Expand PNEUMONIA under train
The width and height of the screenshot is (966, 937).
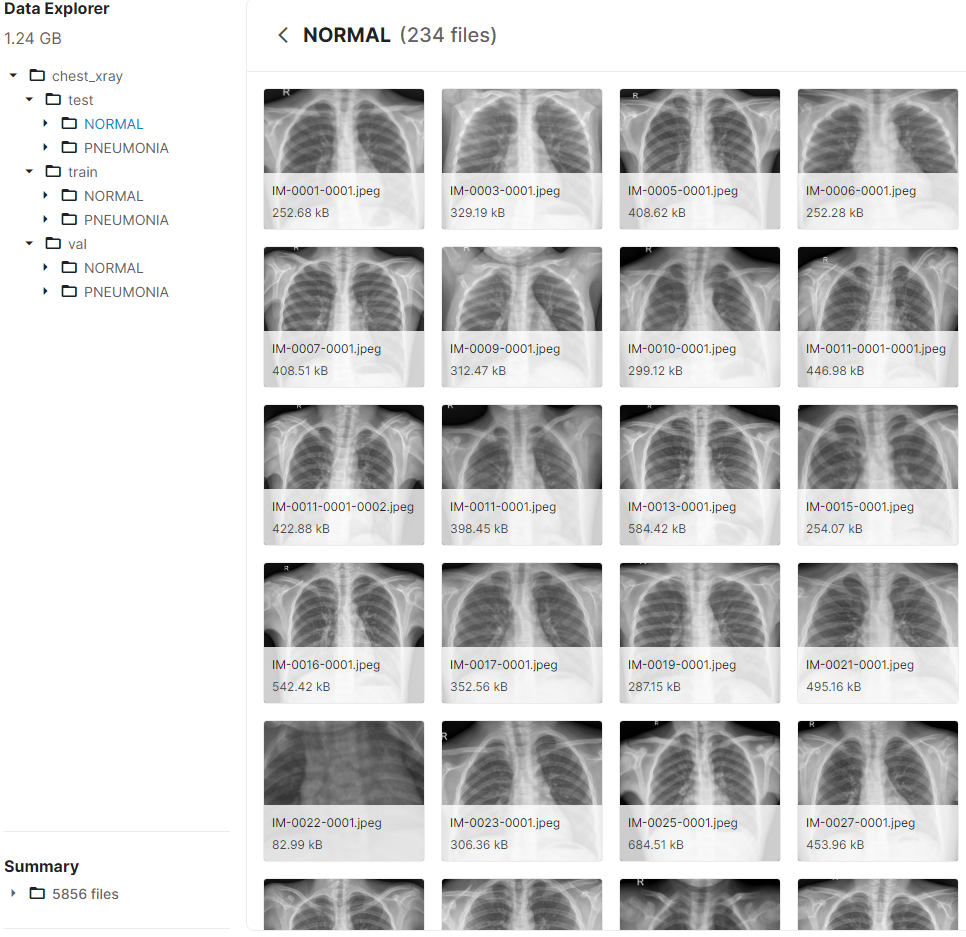[x=45, y=219]
